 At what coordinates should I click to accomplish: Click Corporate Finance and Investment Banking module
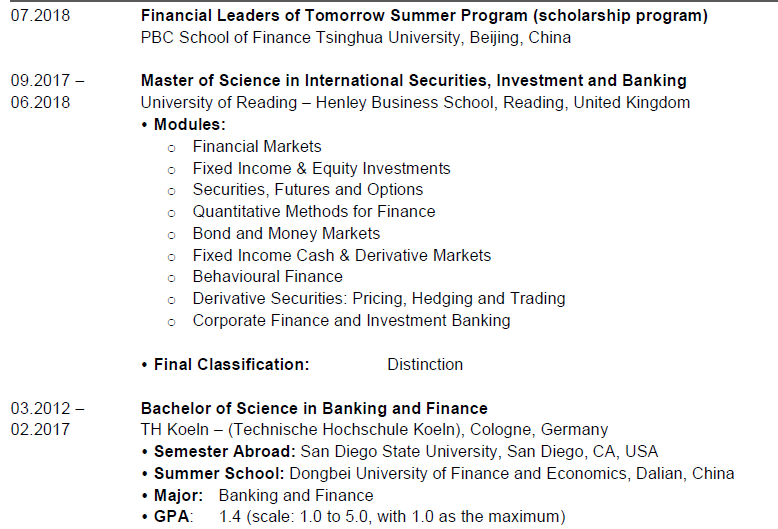pyautogui.click(x=351, y=321)
